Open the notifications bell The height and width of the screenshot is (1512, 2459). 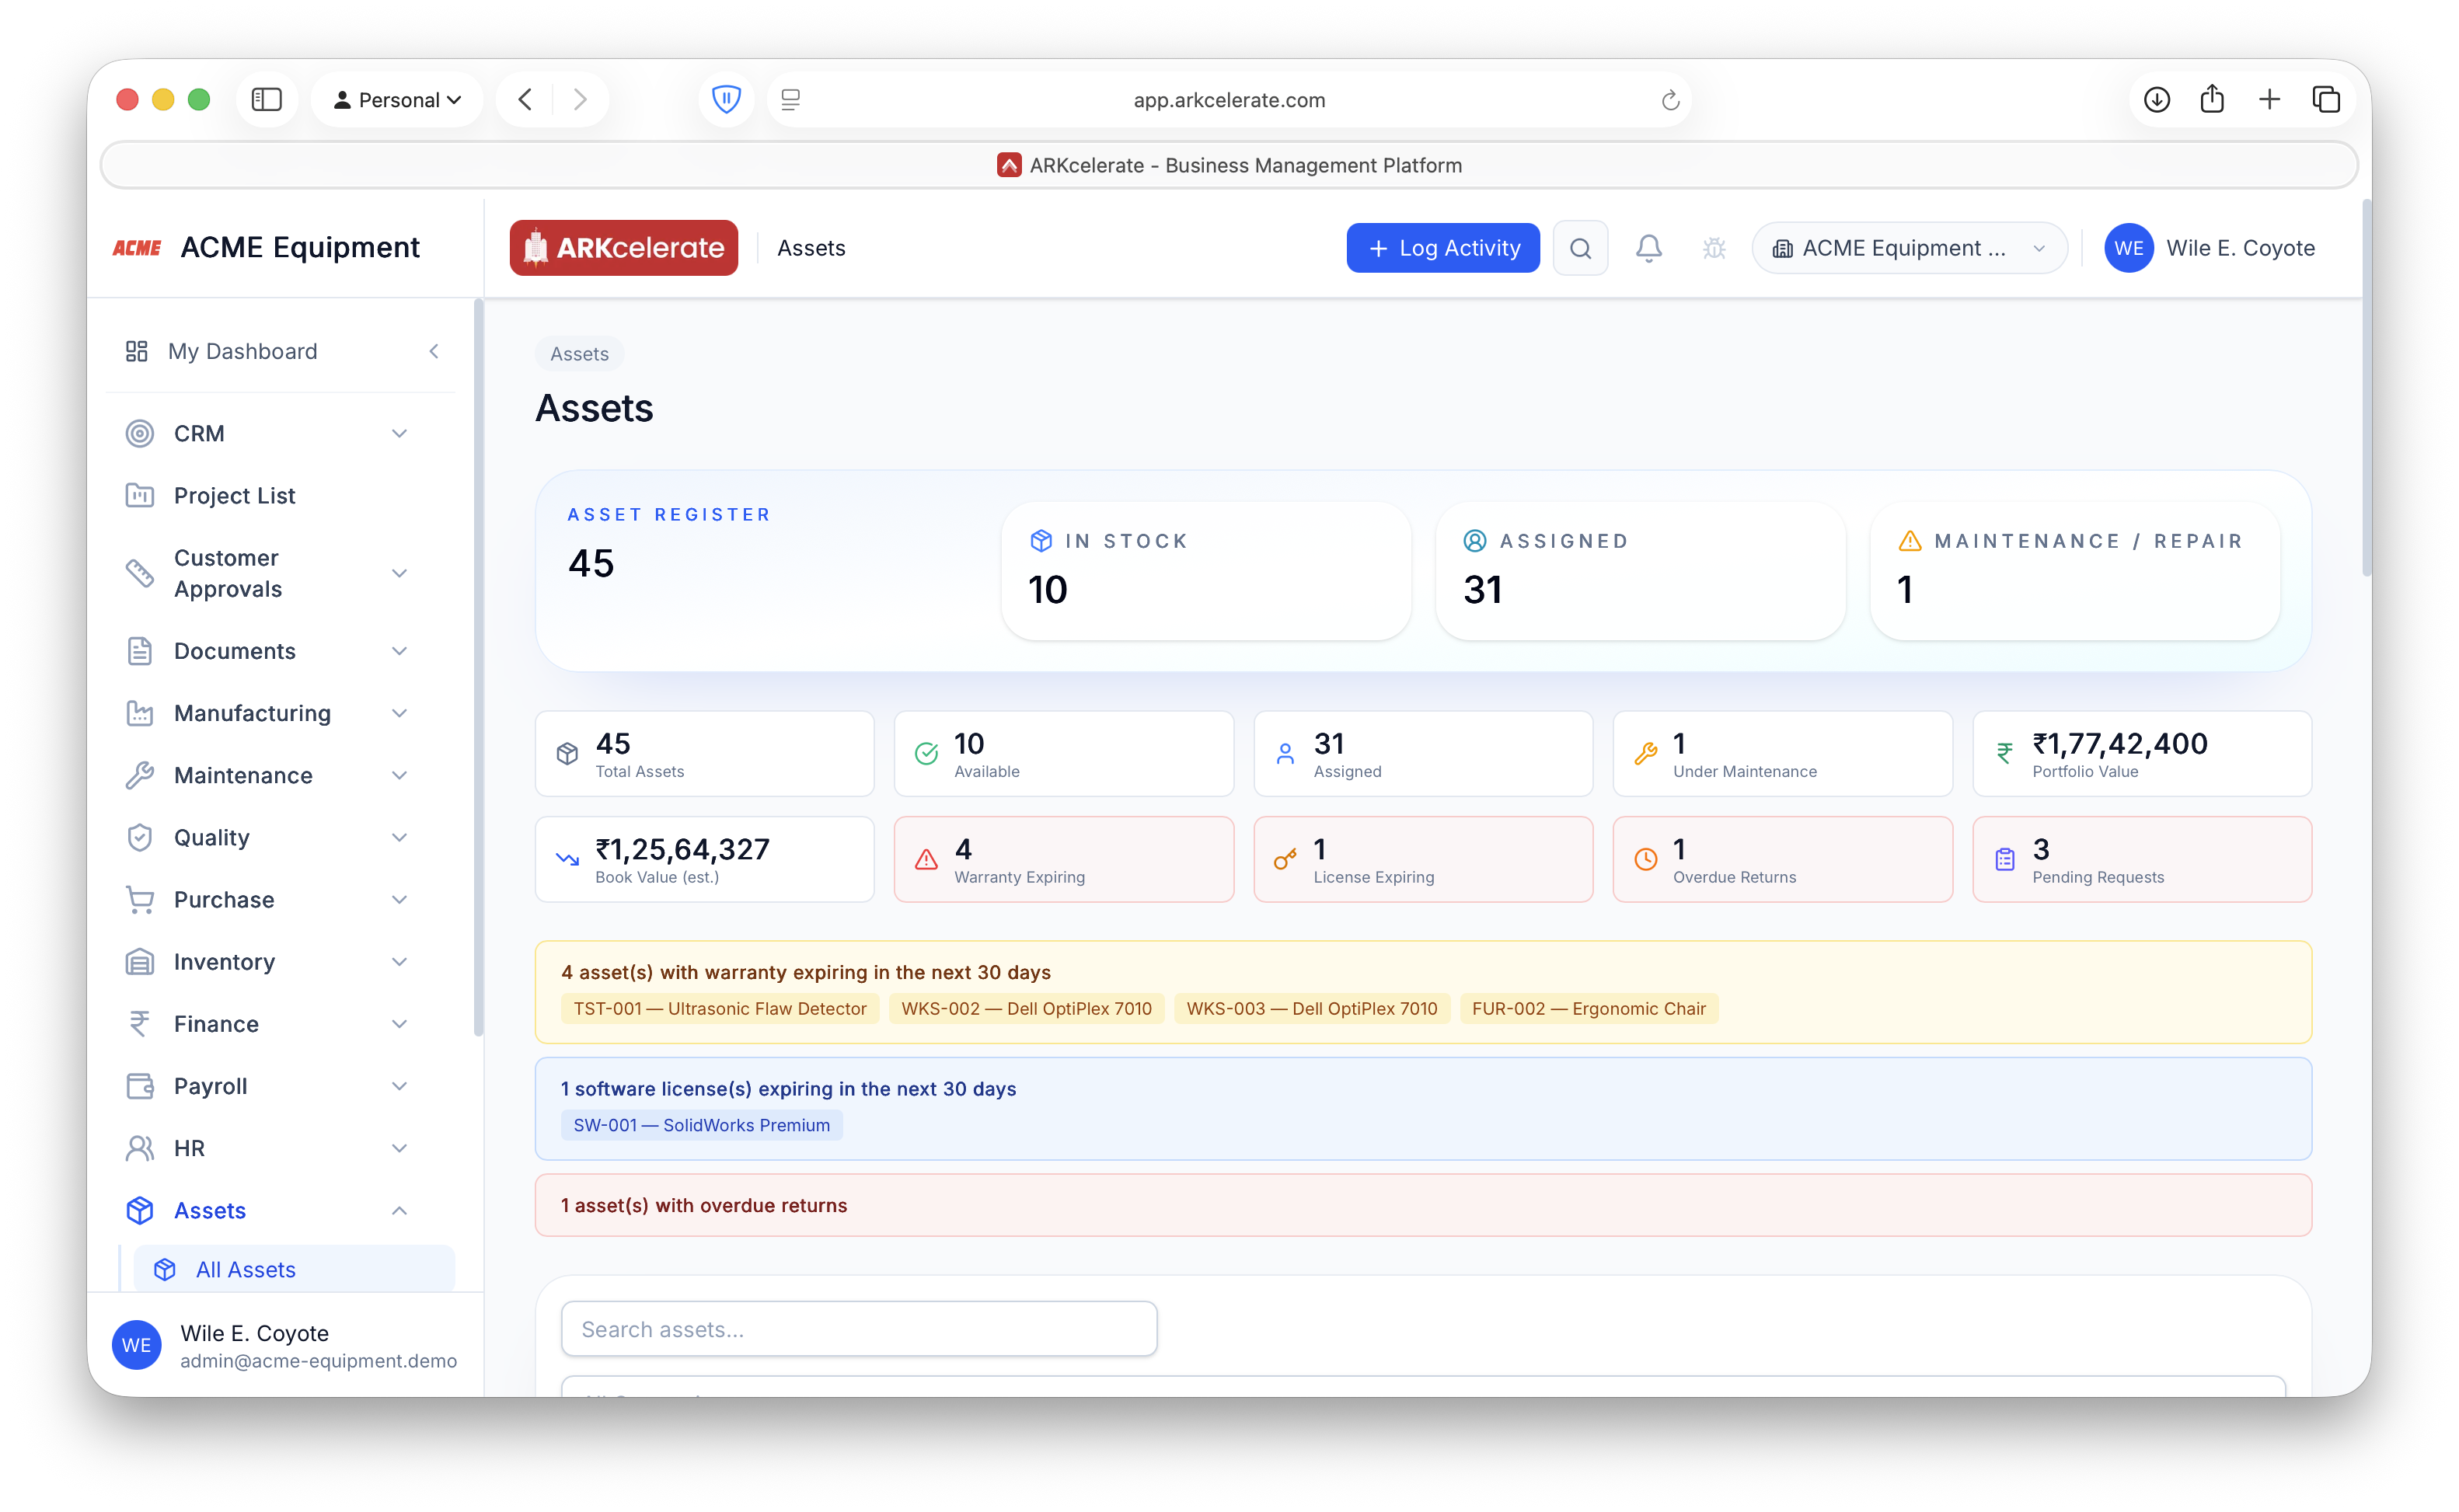[x=1648, y=248]
